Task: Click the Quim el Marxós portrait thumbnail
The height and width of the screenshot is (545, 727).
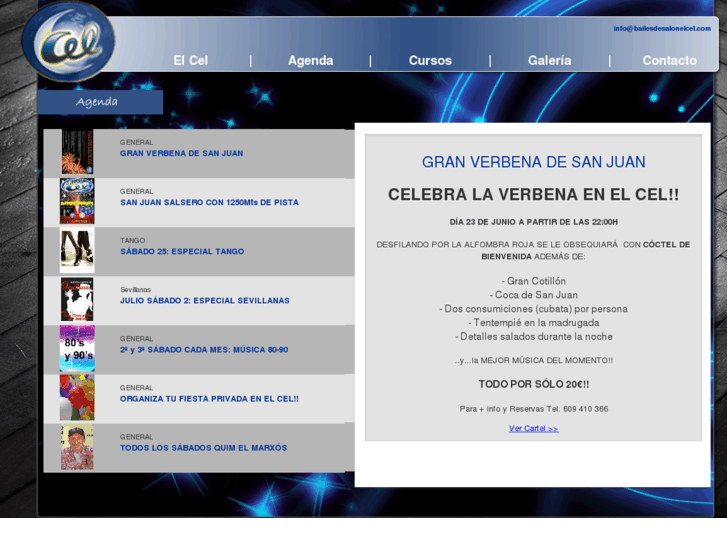Action: [77, 447]
